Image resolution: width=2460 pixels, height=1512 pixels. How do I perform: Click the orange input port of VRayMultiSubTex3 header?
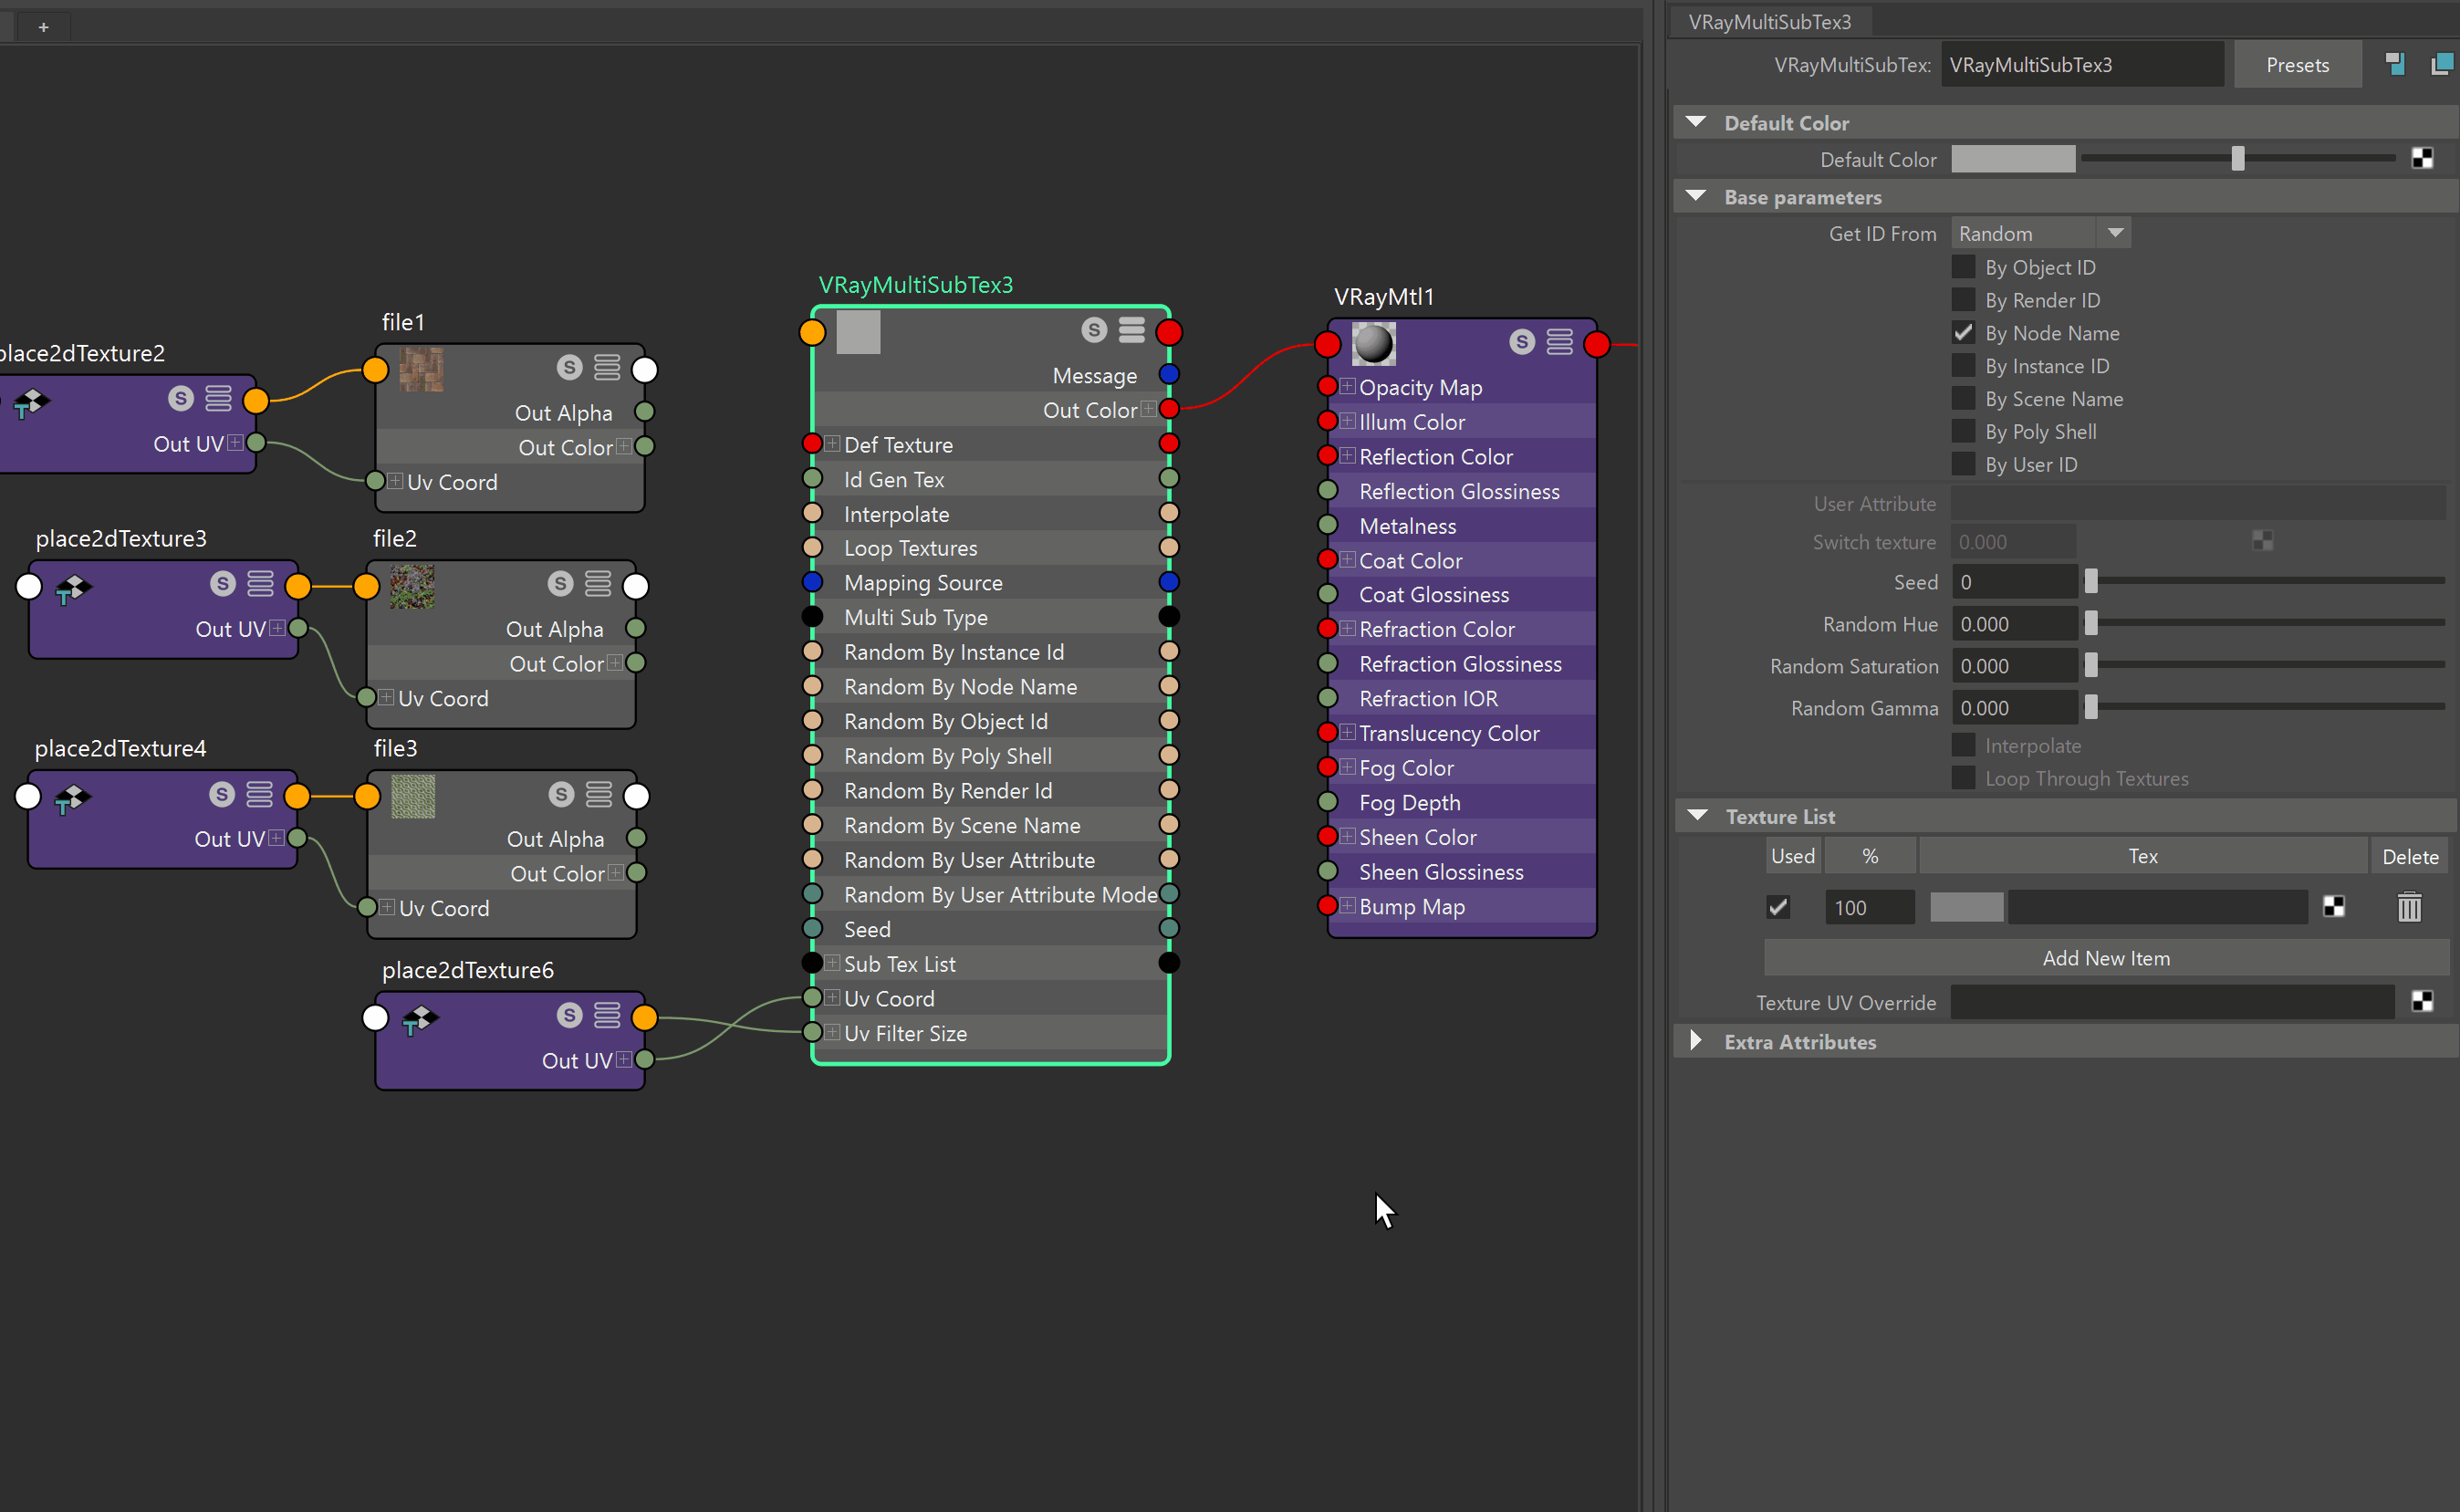coord(812,332)
